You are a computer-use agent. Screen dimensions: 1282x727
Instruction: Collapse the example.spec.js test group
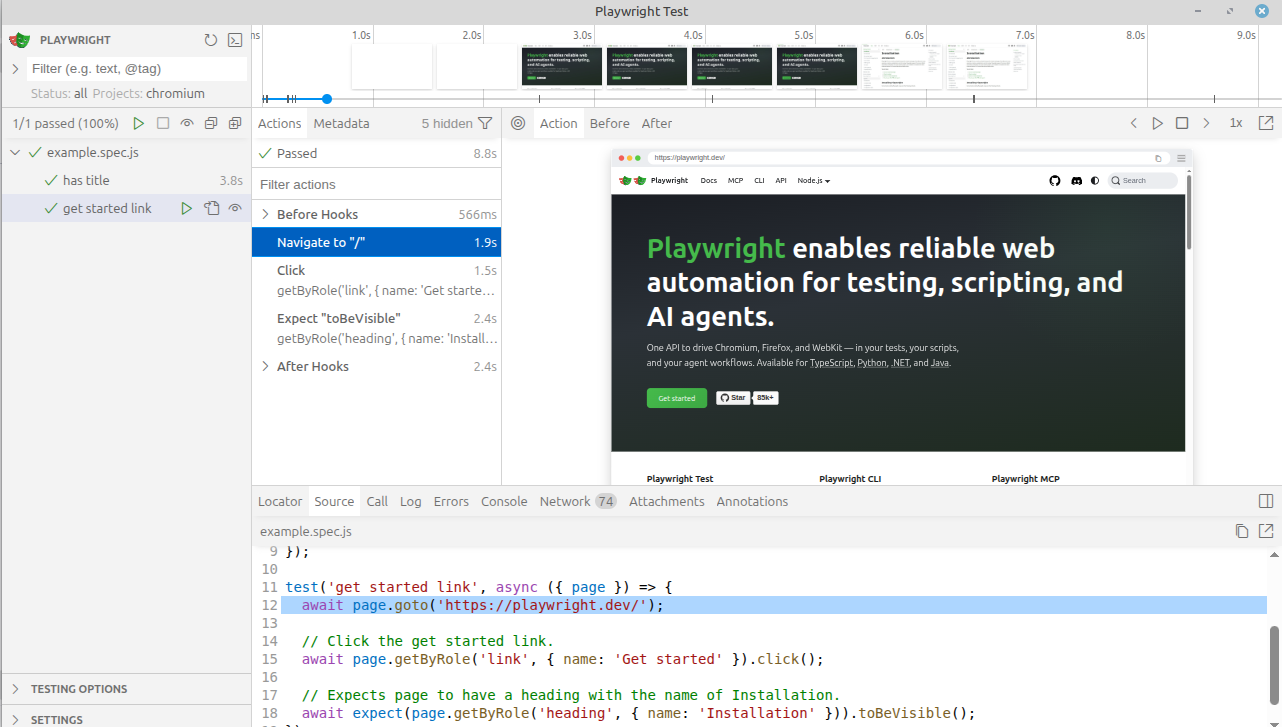click(15, 152)
